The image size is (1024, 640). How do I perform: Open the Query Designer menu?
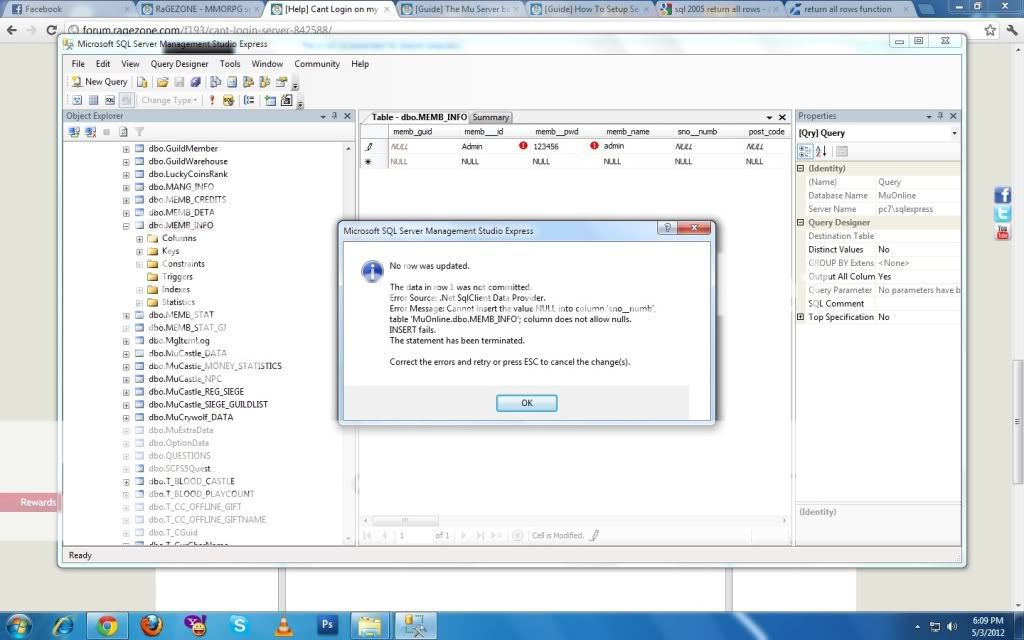point(179,64)
